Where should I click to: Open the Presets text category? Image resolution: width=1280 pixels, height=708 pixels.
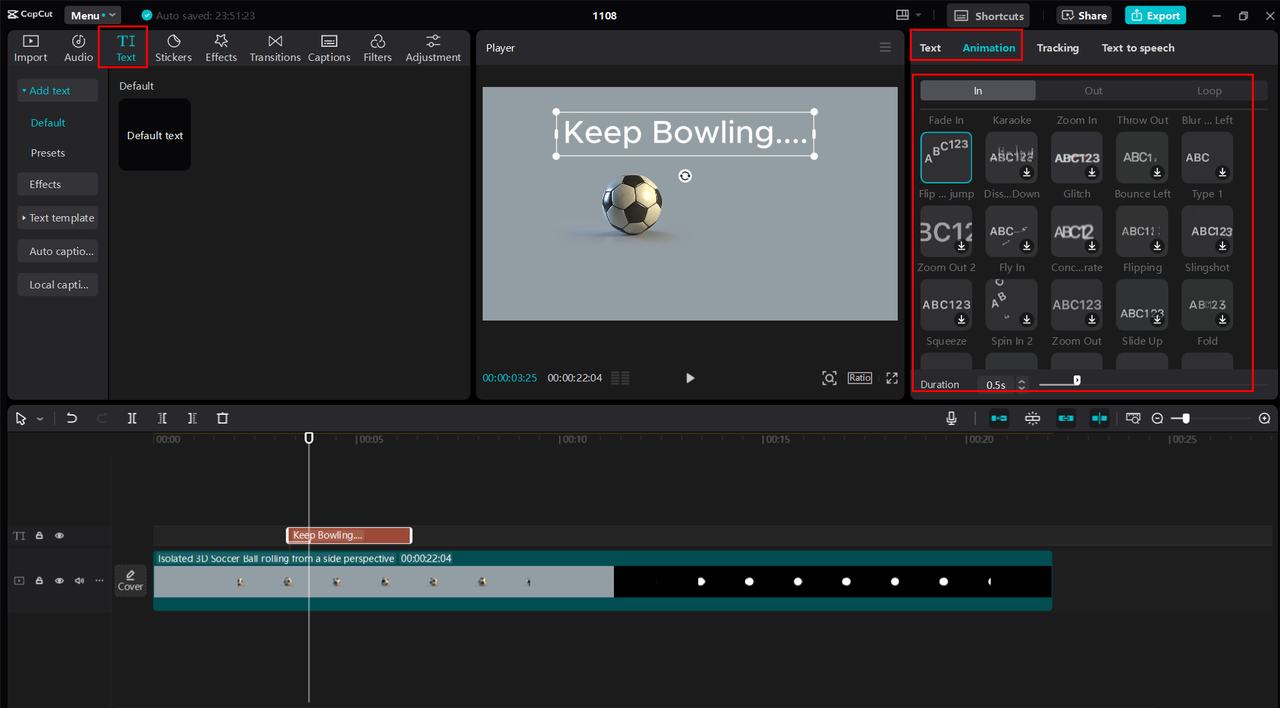tap(48, 153)
